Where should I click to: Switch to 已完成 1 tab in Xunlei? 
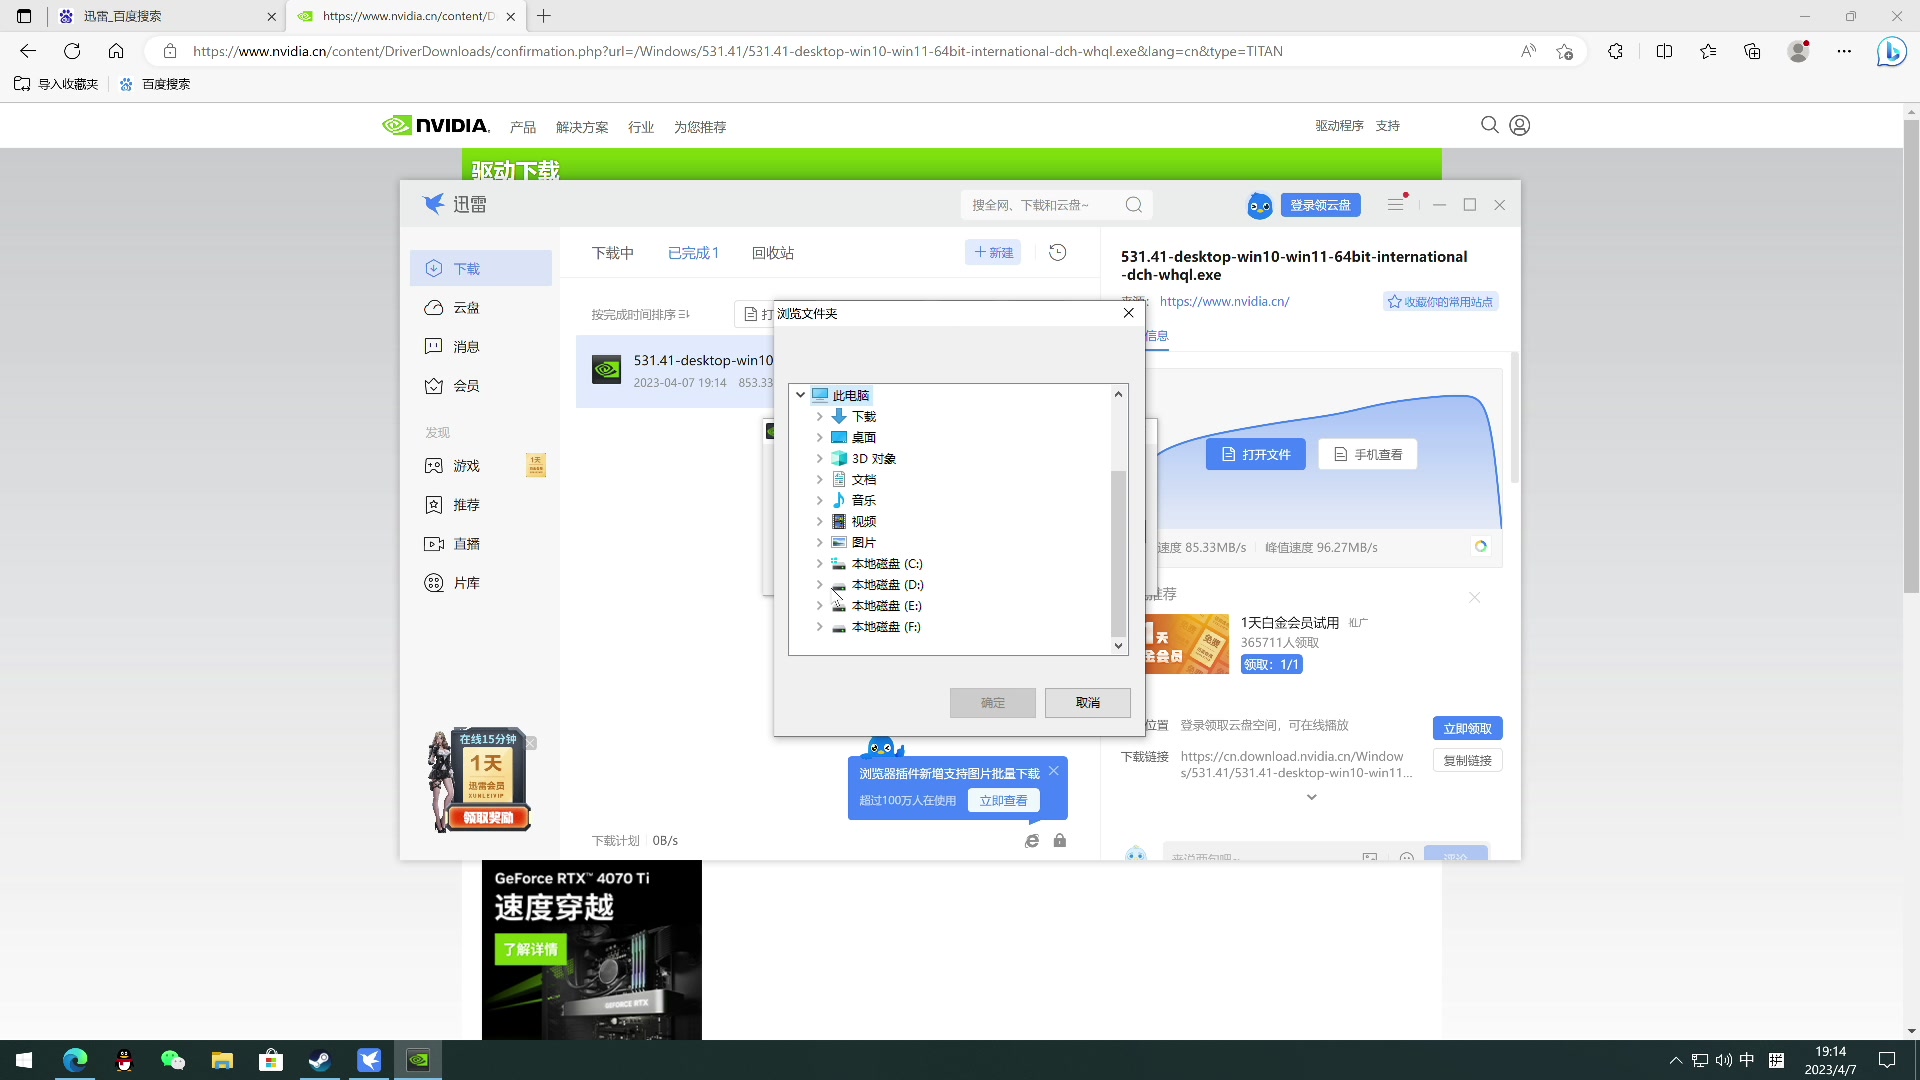tap(693, 253)
